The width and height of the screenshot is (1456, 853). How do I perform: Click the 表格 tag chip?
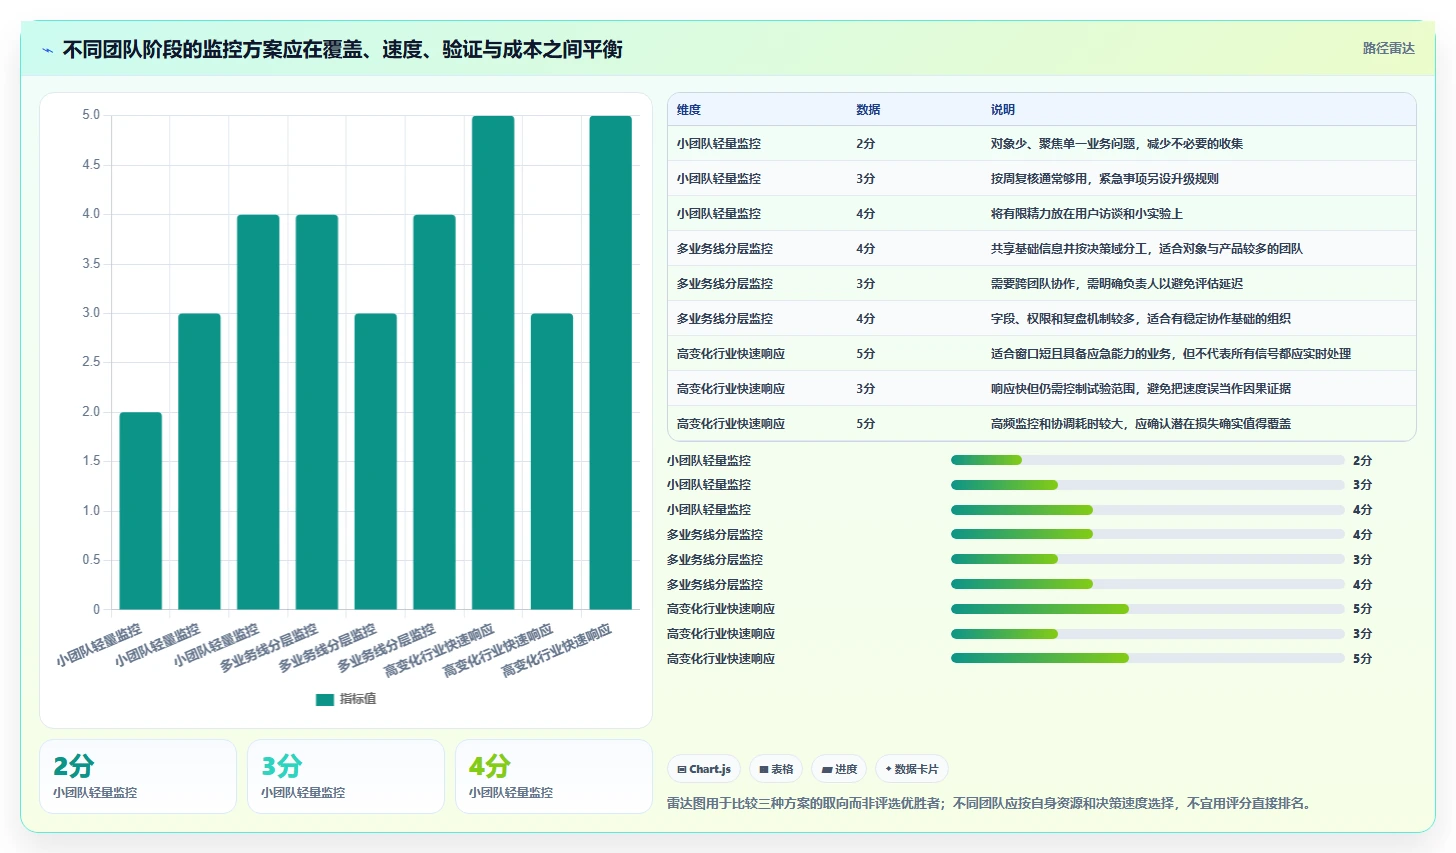click(x=776, y=769)
